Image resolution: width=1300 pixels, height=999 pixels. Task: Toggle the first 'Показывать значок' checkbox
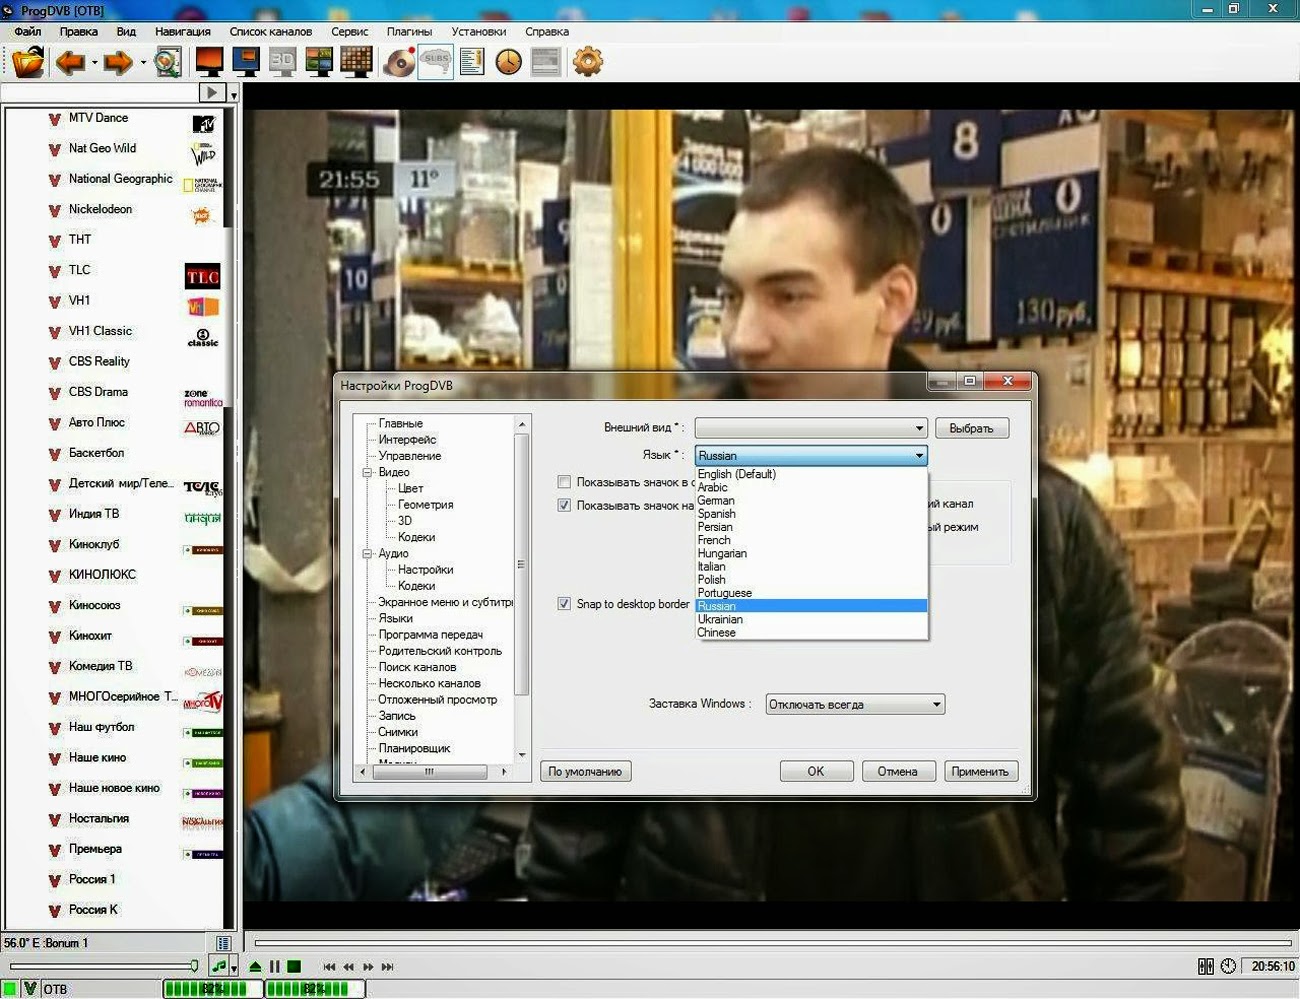pyautogui.click(x=564, y=482)
